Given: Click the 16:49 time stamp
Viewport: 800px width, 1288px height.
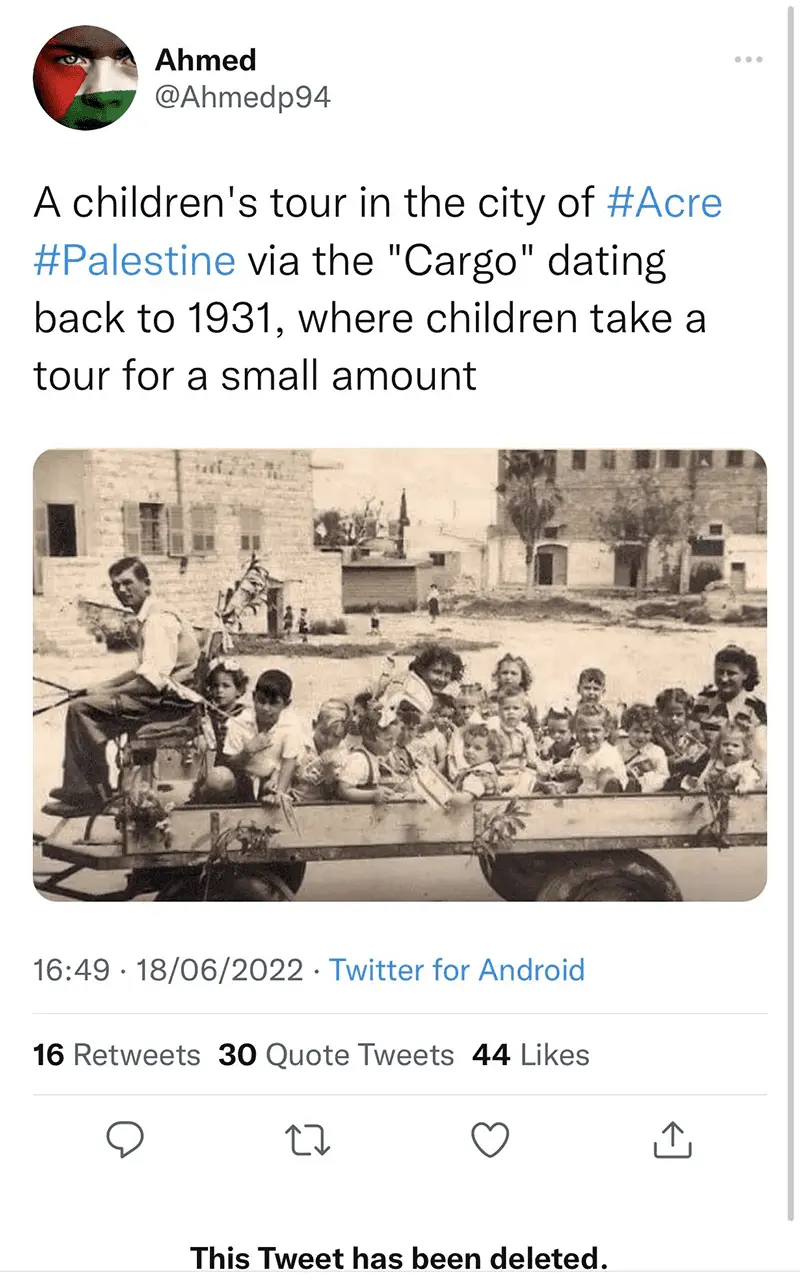Looking at the screenshot, I should pos(70,969).
